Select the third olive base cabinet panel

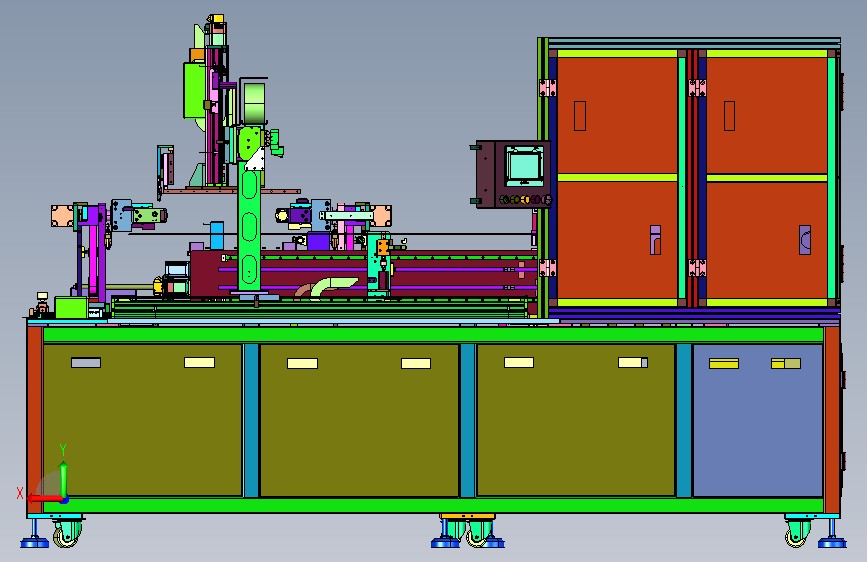576,420
